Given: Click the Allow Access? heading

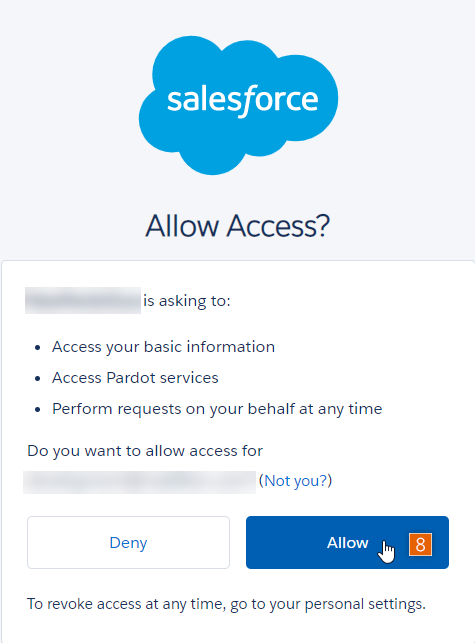Looking at the screenshot, I should click(238, 226).
